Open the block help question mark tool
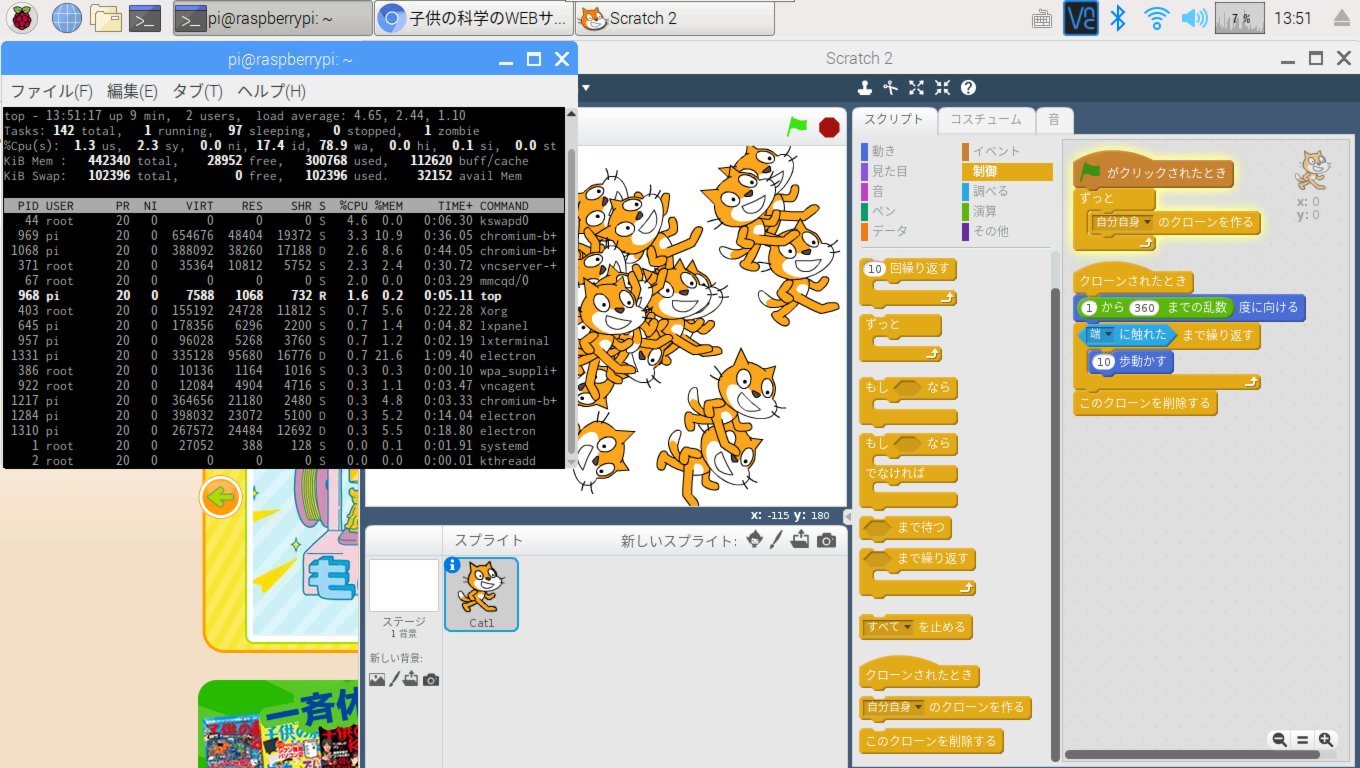Viewport: 1360px width, 768px height. (968, 88)
